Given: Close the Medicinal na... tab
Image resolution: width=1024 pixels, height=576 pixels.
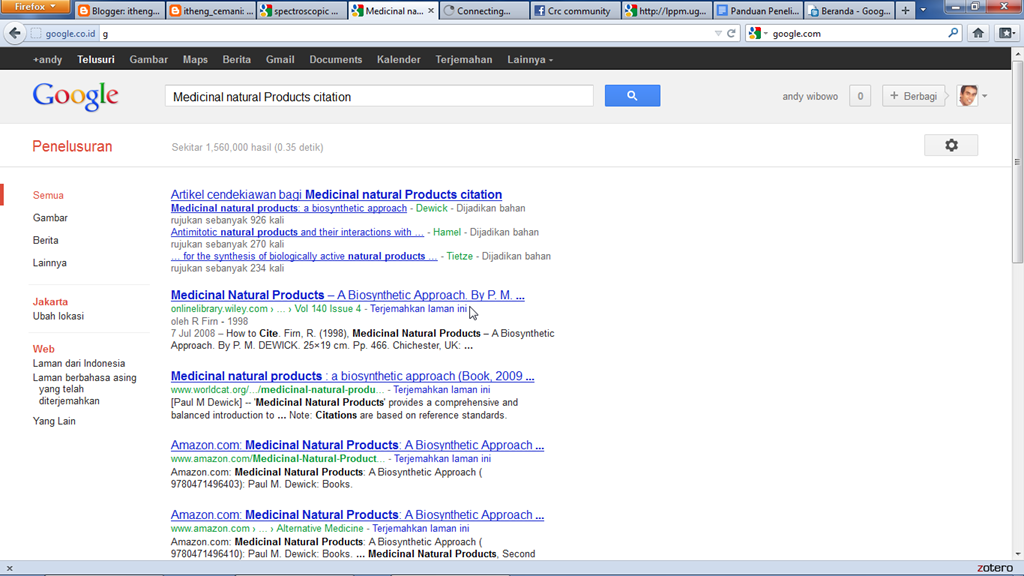Looking at the screenshot, I should (430, 10).
